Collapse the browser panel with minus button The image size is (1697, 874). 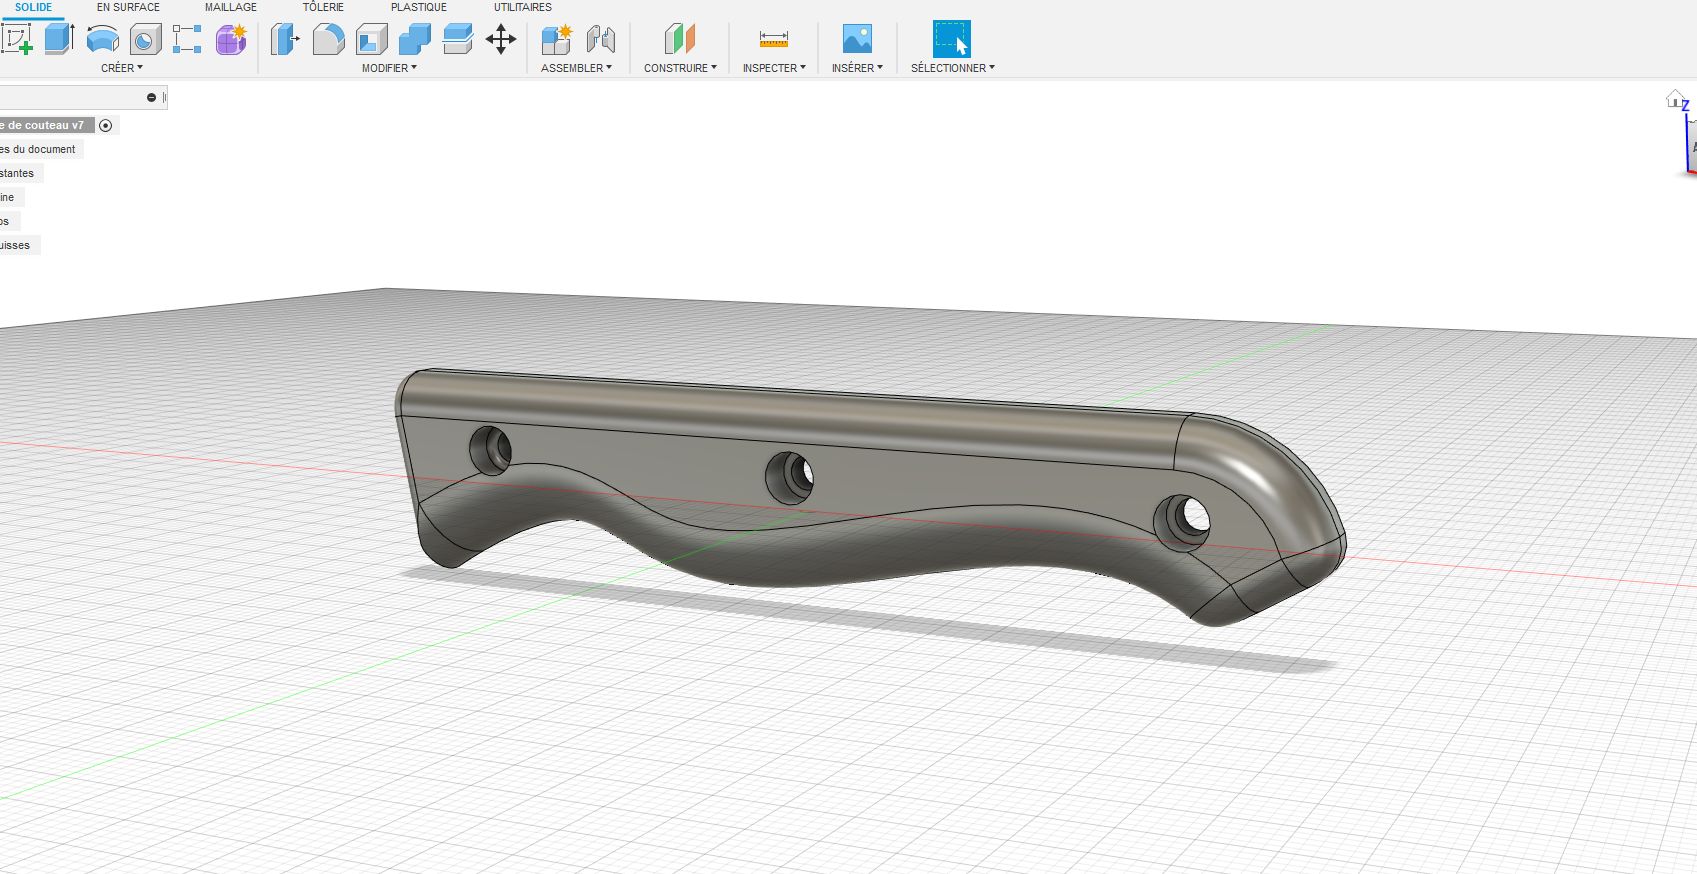[152, 98]
